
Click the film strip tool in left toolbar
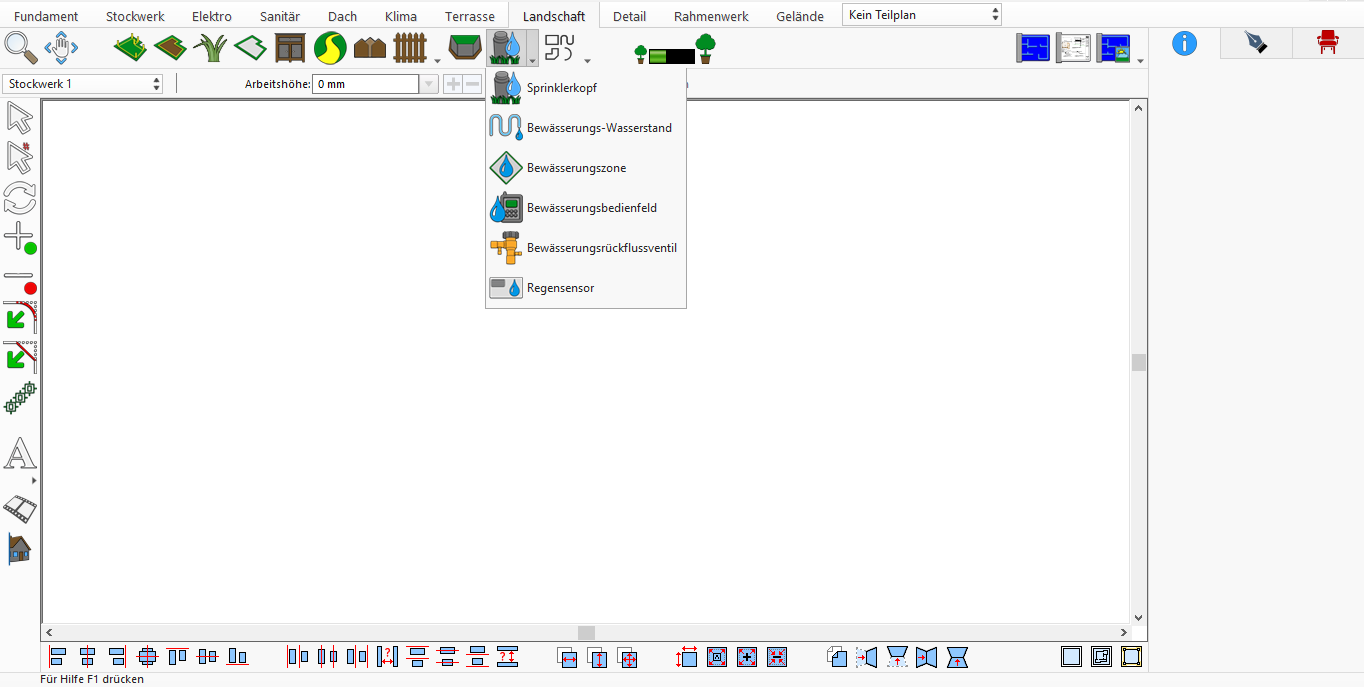pyautogui.click(x=20, y=509)
